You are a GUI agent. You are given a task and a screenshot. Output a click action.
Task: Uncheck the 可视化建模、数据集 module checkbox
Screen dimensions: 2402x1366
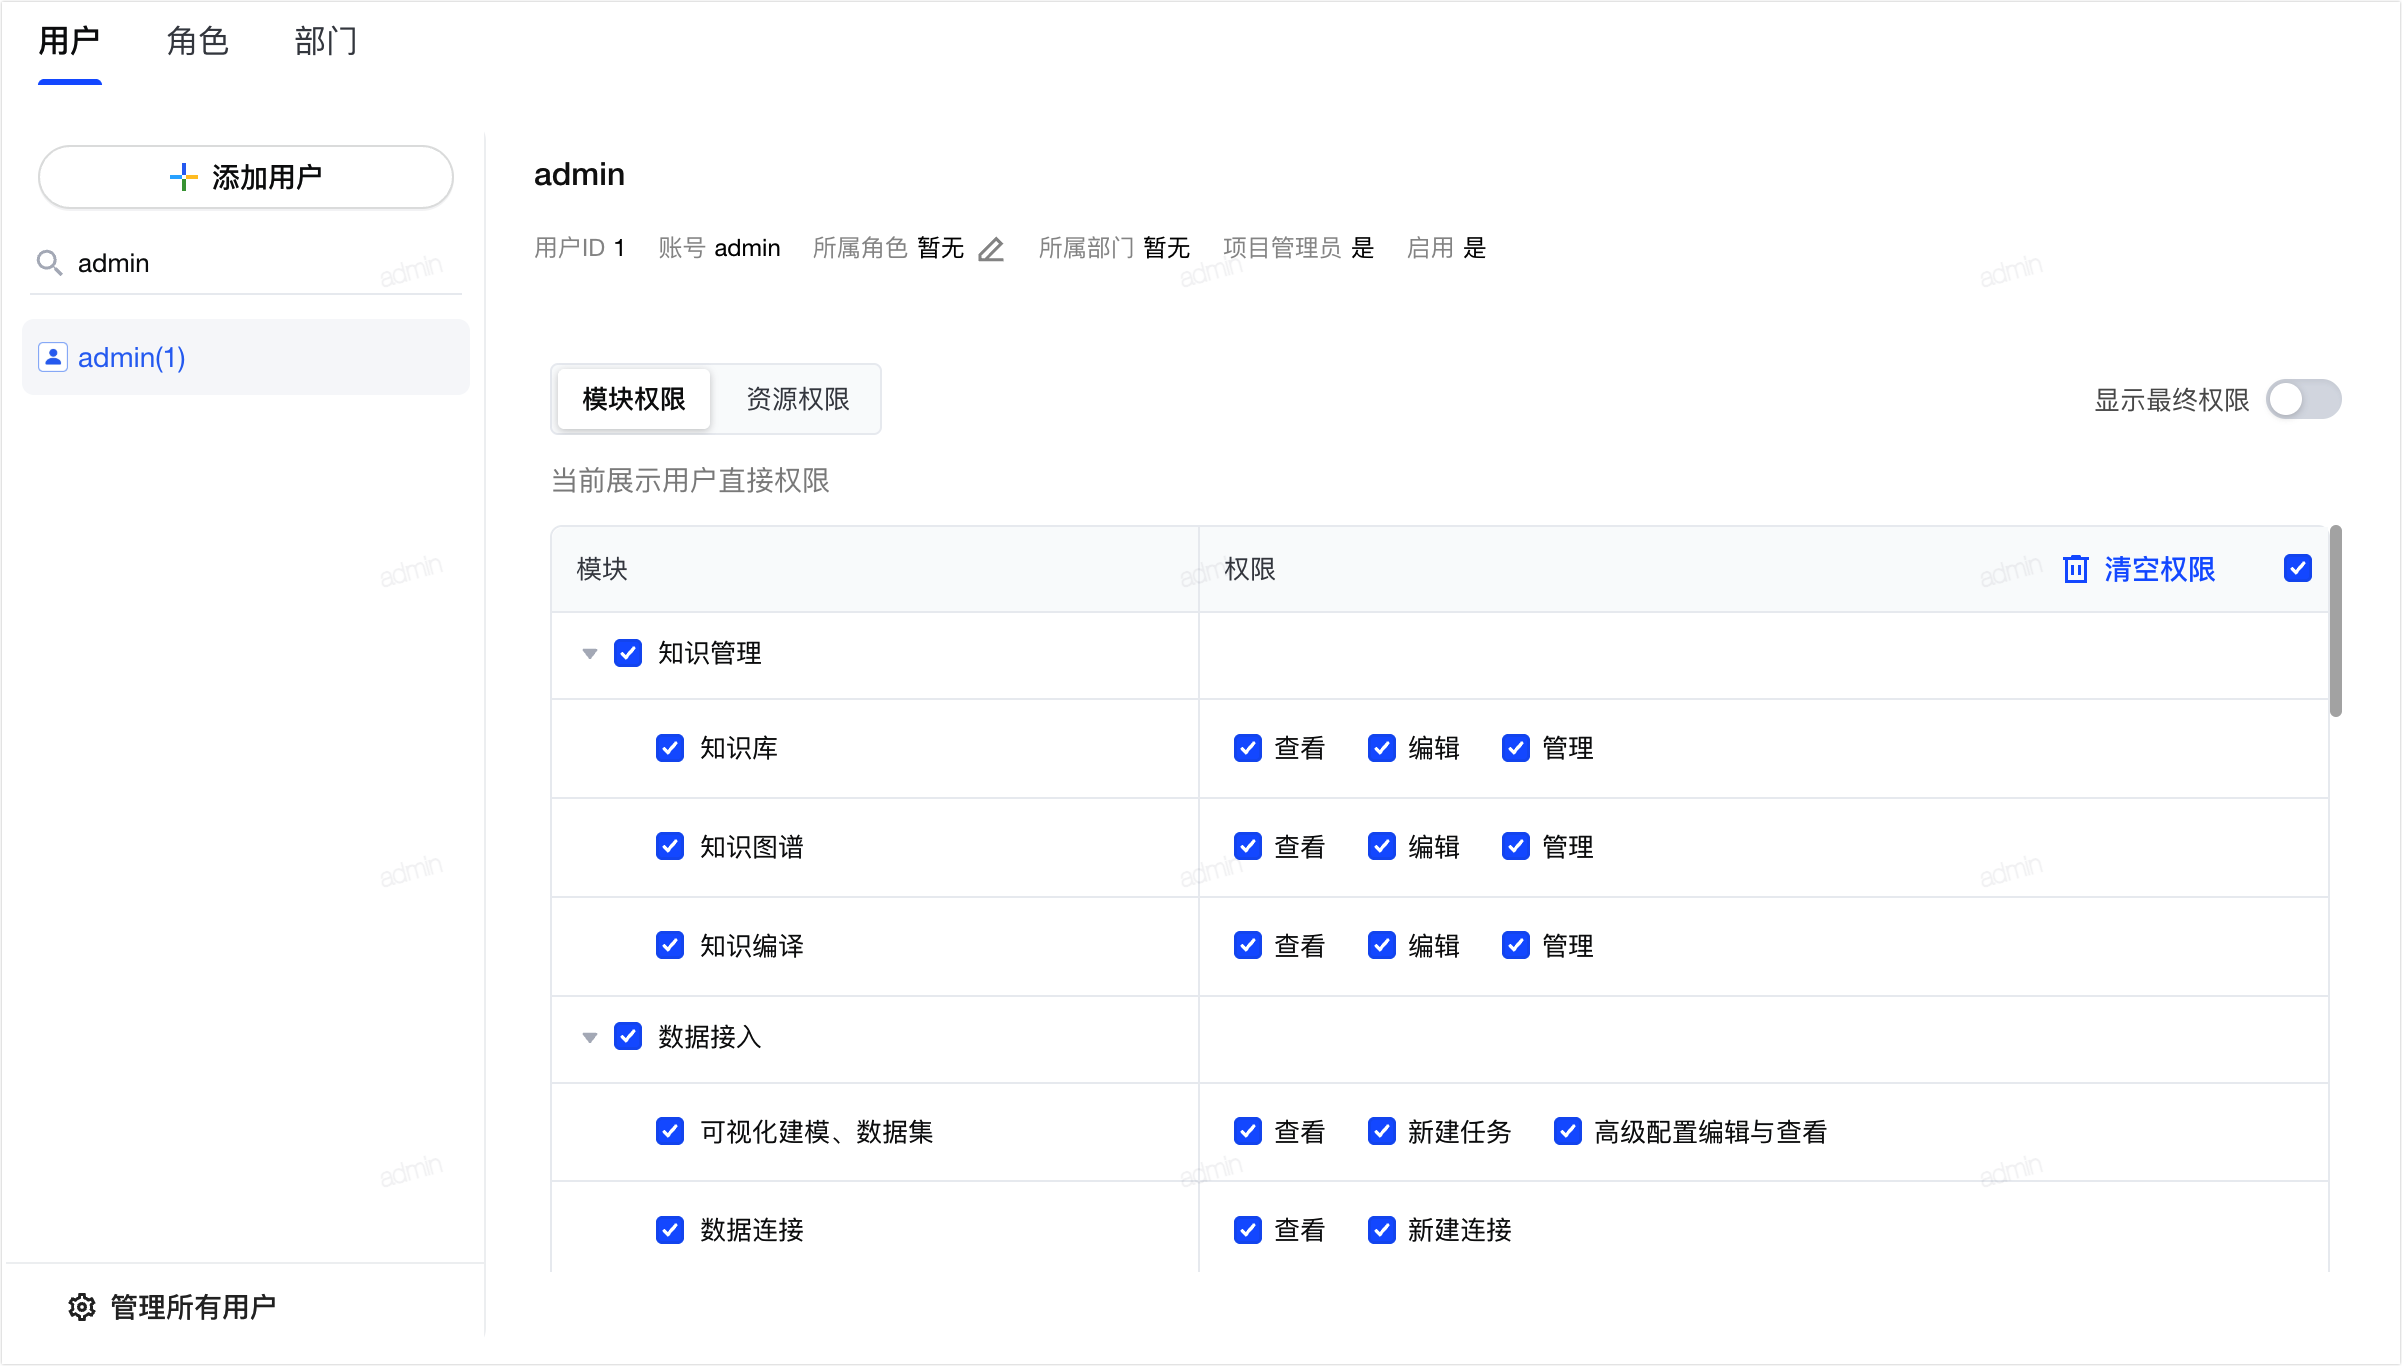pos(670,1131)
